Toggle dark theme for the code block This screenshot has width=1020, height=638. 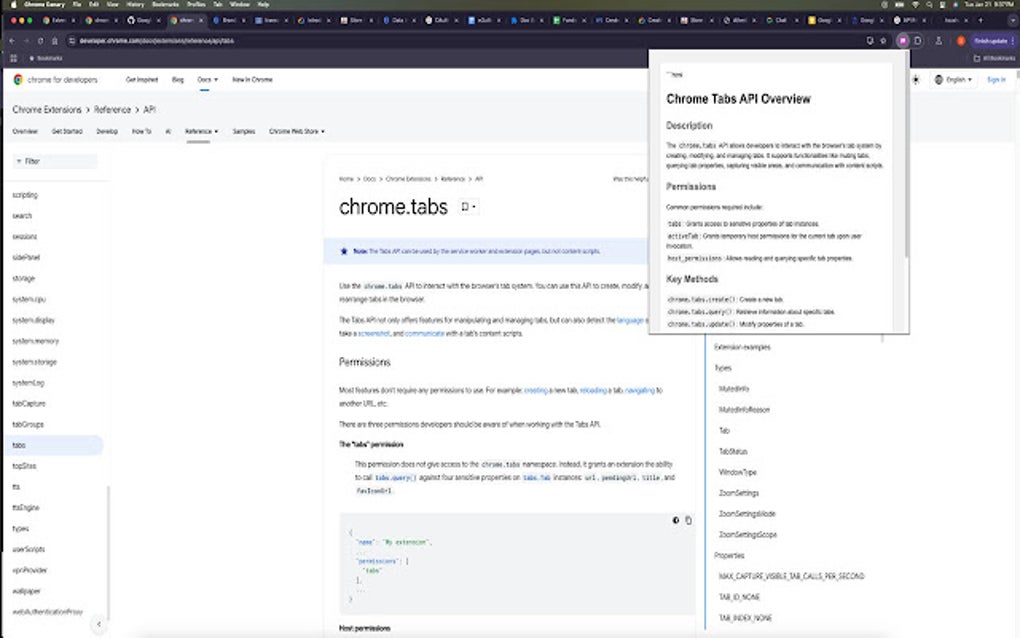pyautogui.click(x=676, y=520)
